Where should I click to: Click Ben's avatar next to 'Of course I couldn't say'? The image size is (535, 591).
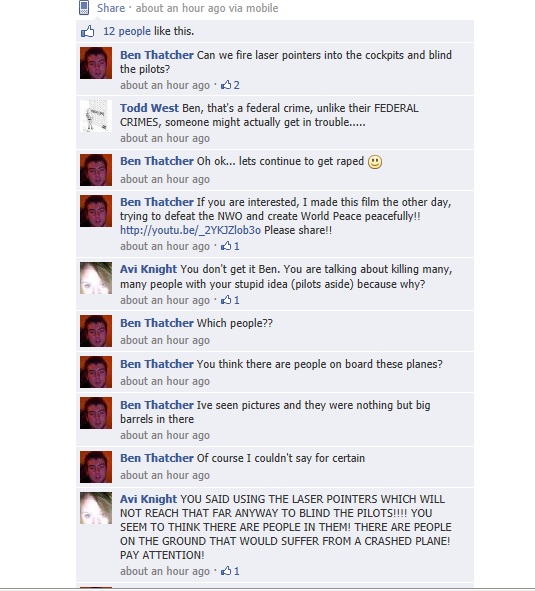[x=96, y=467]
